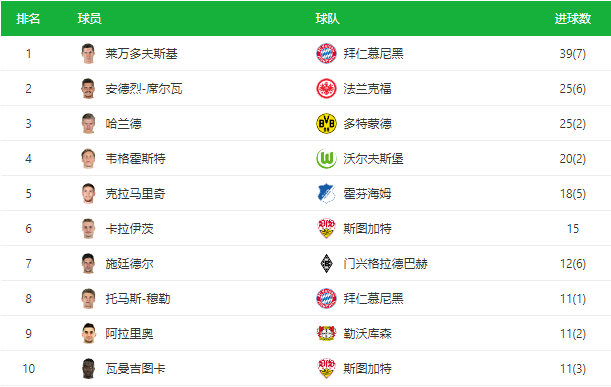Viewport: 611px width, 387px height.
Task: Click the 排名 column header
Action: 28,18
